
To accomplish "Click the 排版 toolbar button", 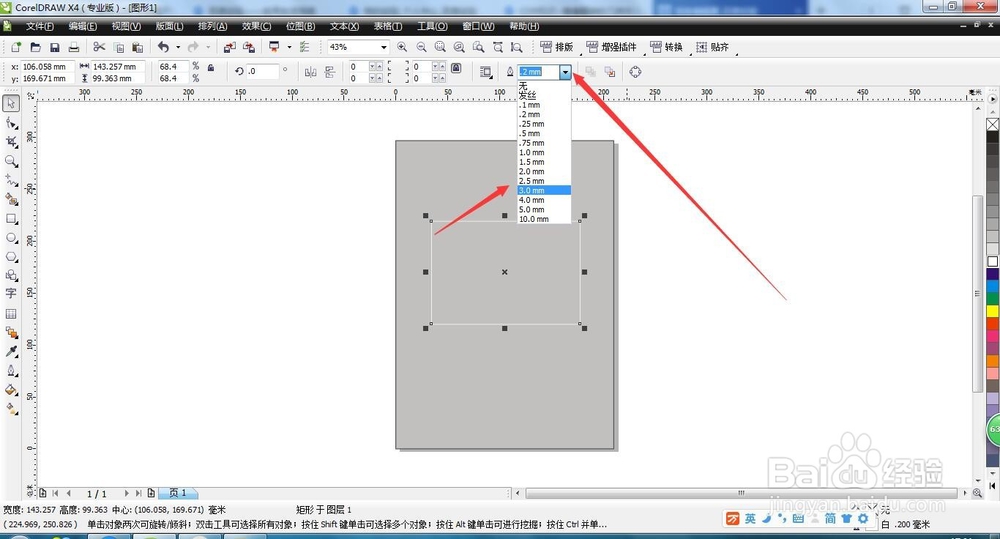I will click(x=557, y=47).
